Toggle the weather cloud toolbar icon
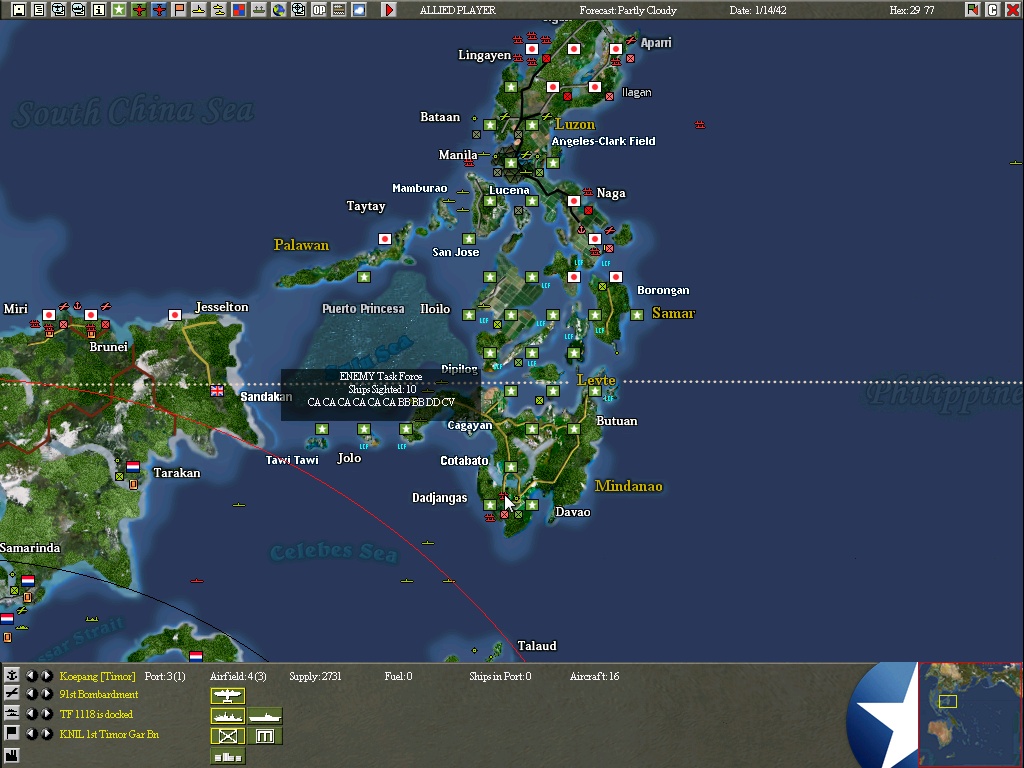This screenshot has height=768, width=1024. [x=359, y=10]
